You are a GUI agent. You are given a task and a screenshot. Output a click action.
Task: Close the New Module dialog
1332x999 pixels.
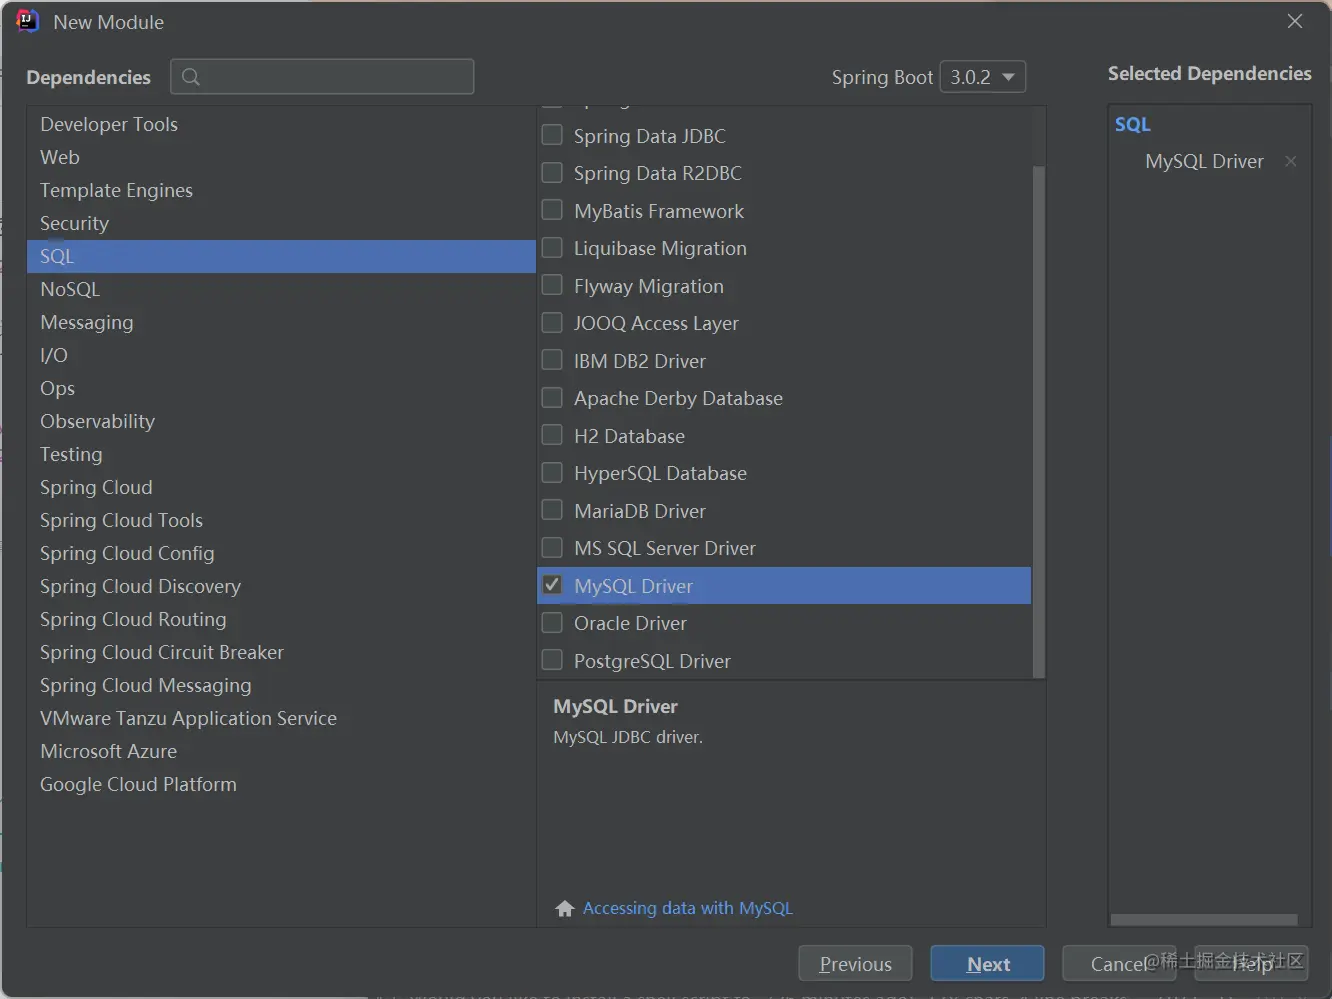pyautogui.click(x=1295, y=21)
